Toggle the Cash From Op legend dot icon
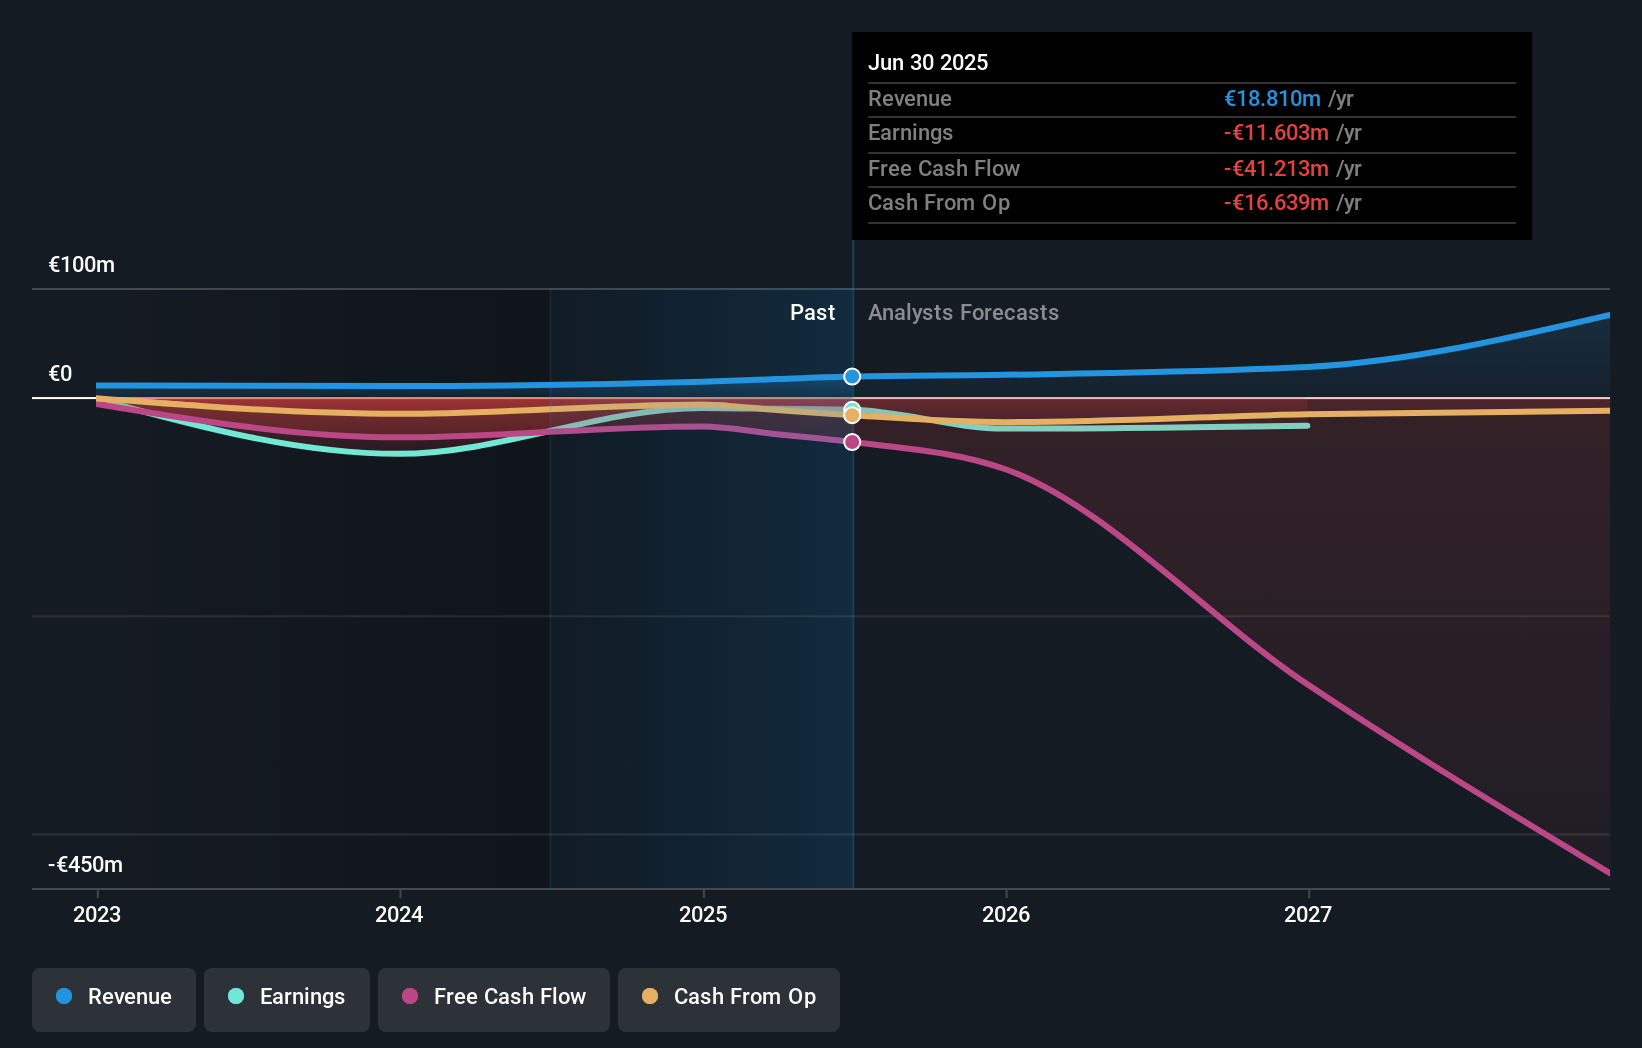 tap(650, 997)
